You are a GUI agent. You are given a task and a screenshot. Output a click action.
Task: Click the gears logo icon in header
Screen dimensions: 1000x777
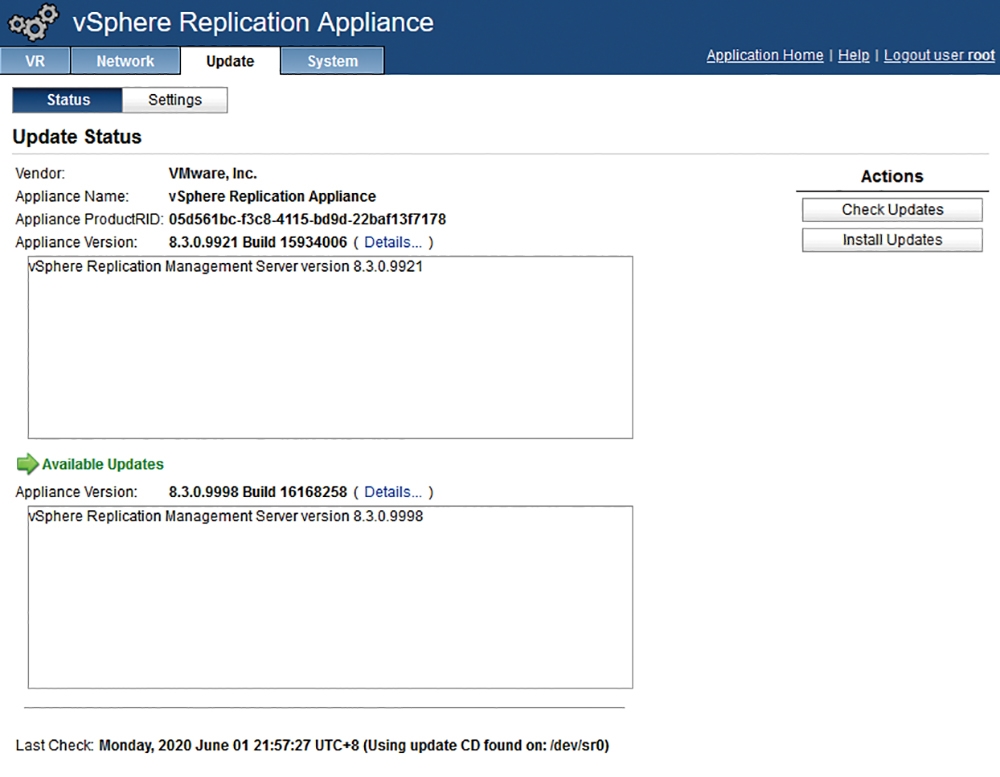tap(33, 22)
